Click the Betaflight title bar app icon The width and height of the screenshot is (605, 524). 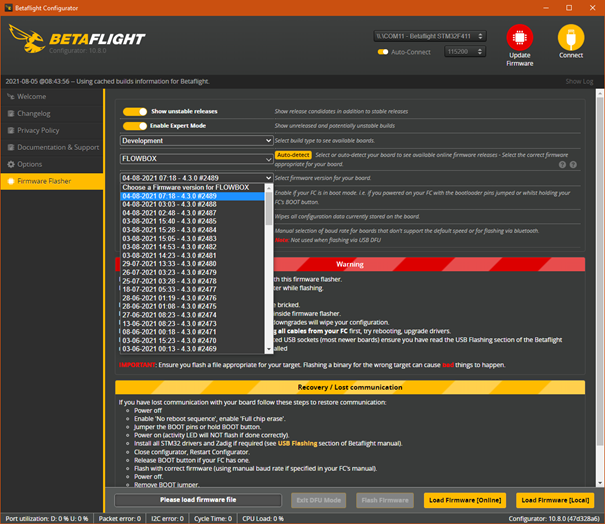tap(8, 8)
